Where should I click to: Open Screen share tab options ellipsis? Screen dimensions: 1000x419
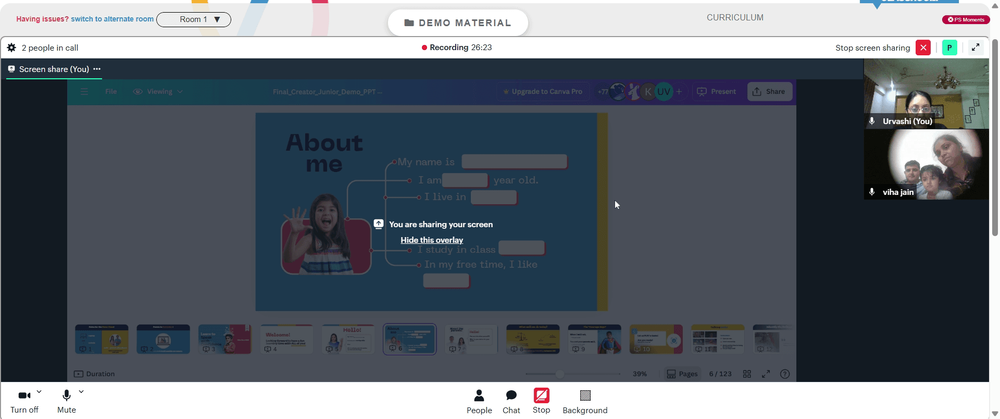pos(97,69)
